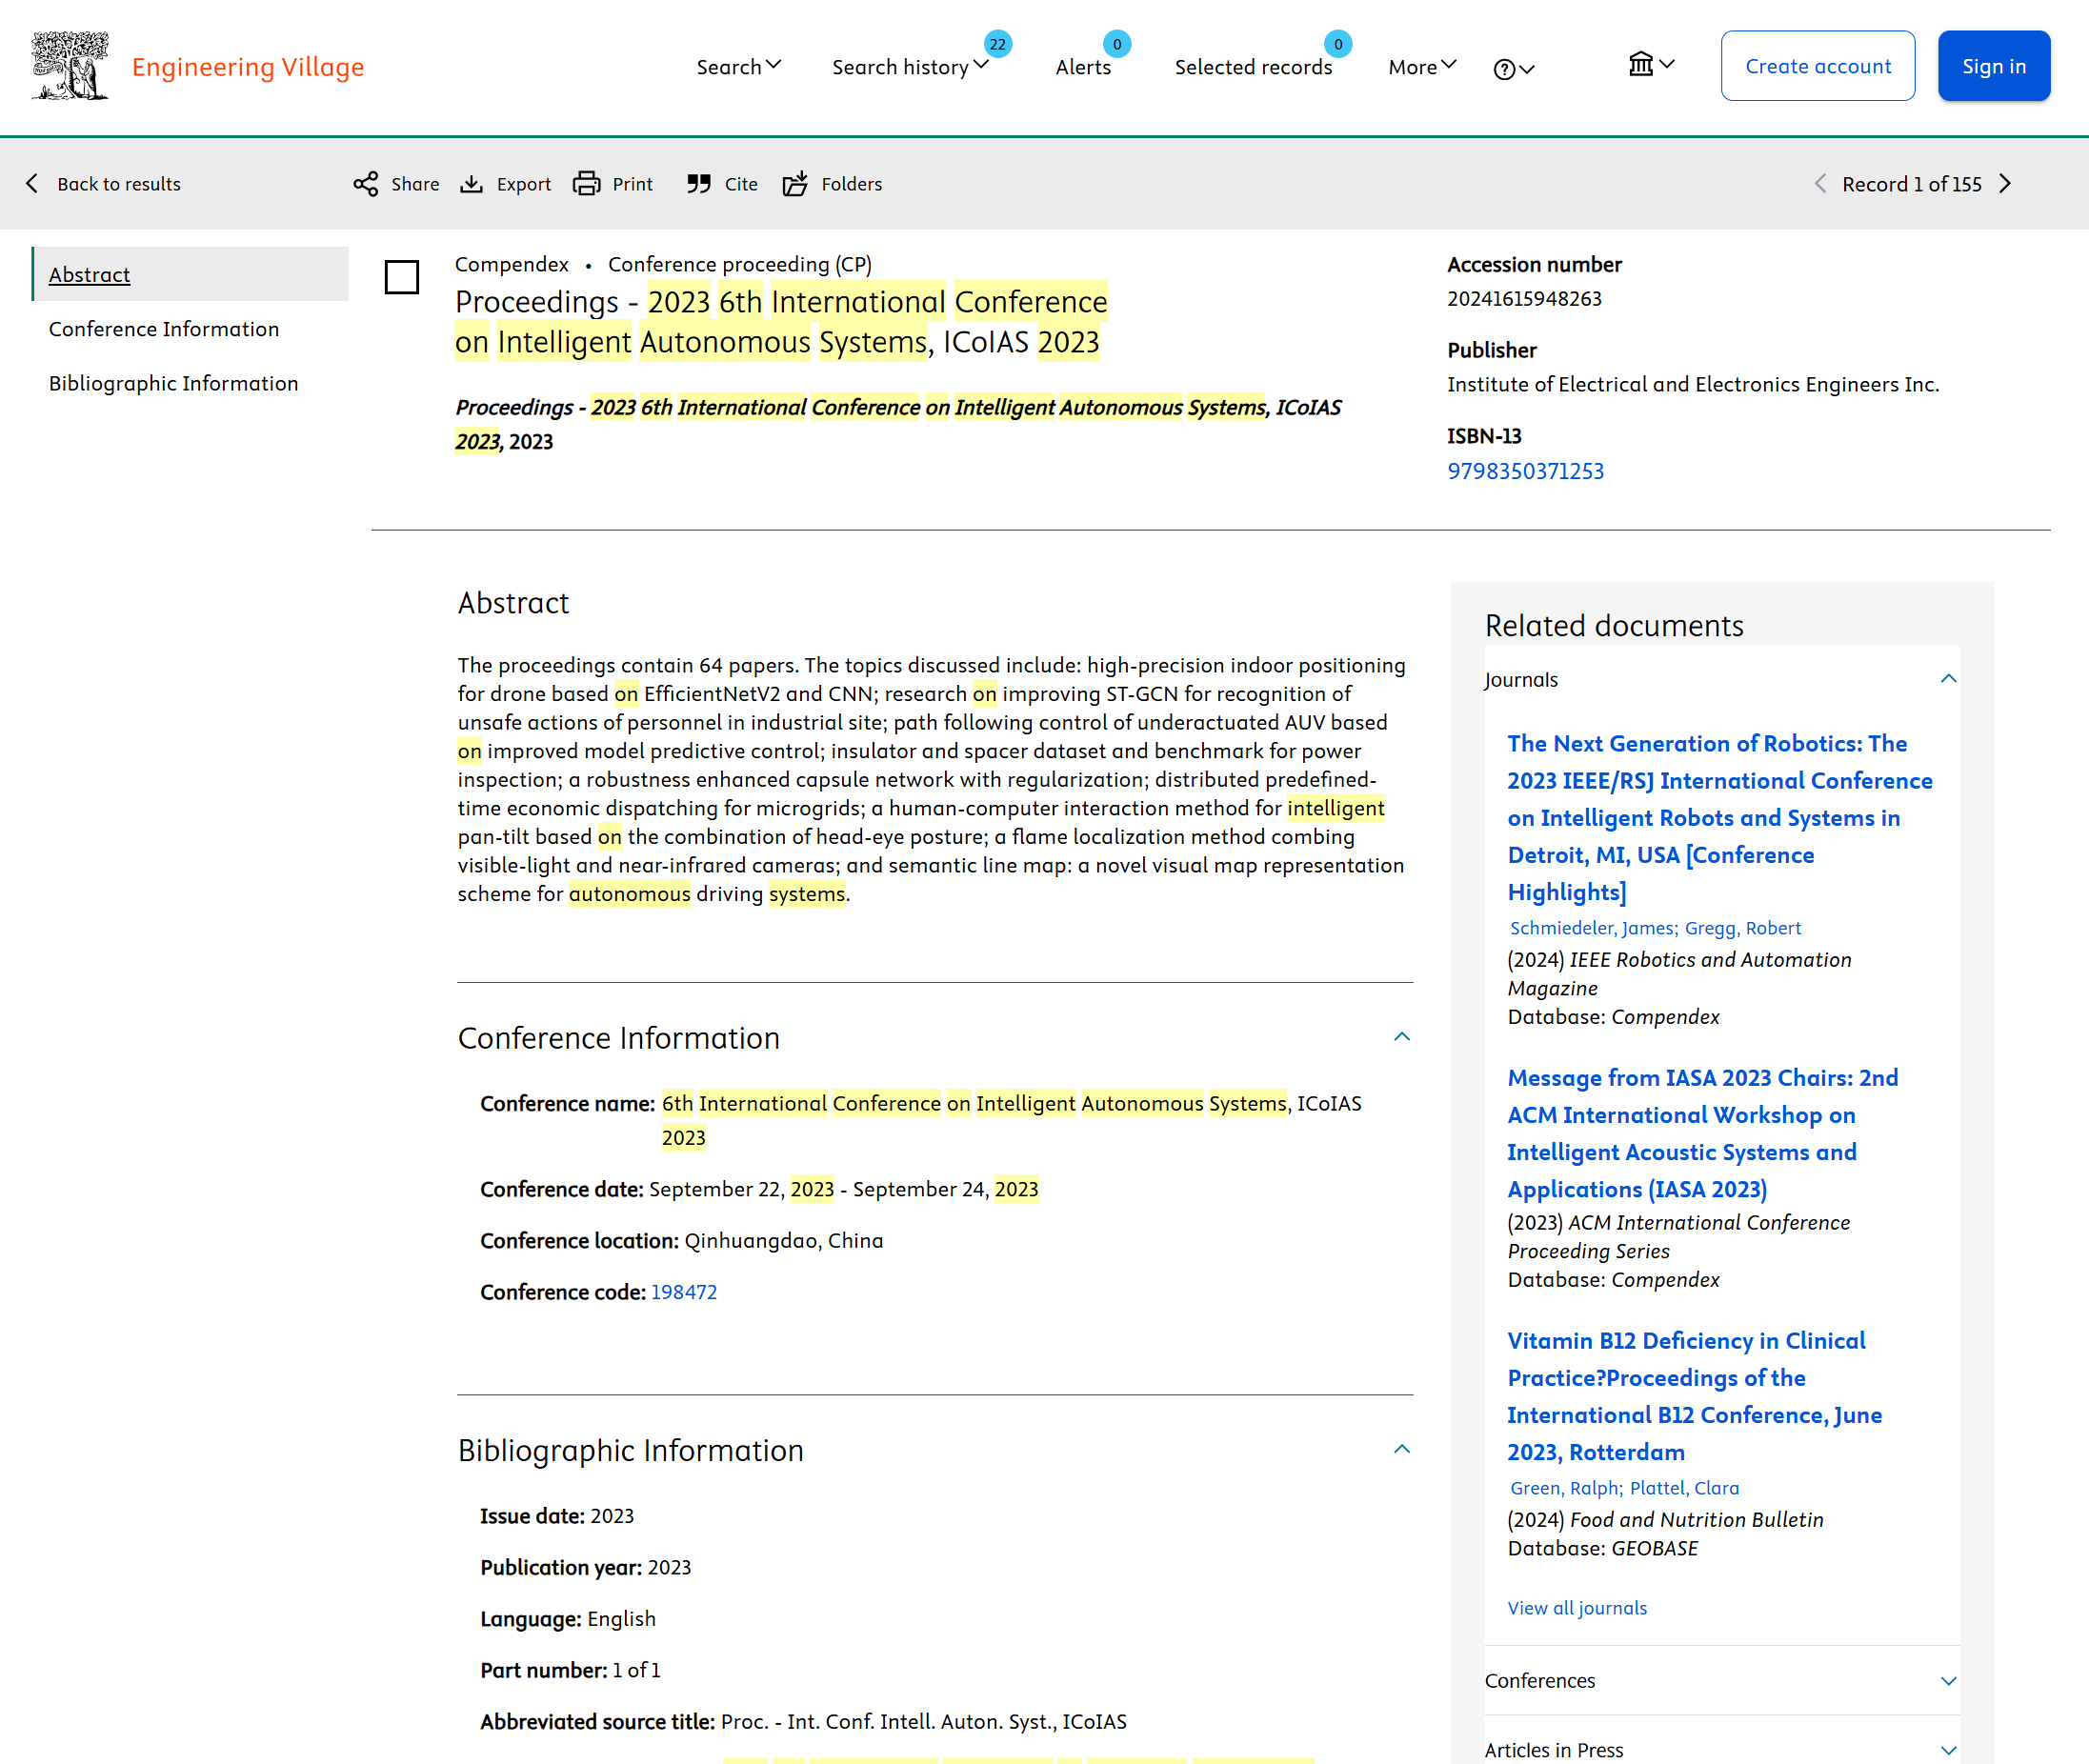
Task: Click the Selected records count badge
Action: pos(1338,44)
